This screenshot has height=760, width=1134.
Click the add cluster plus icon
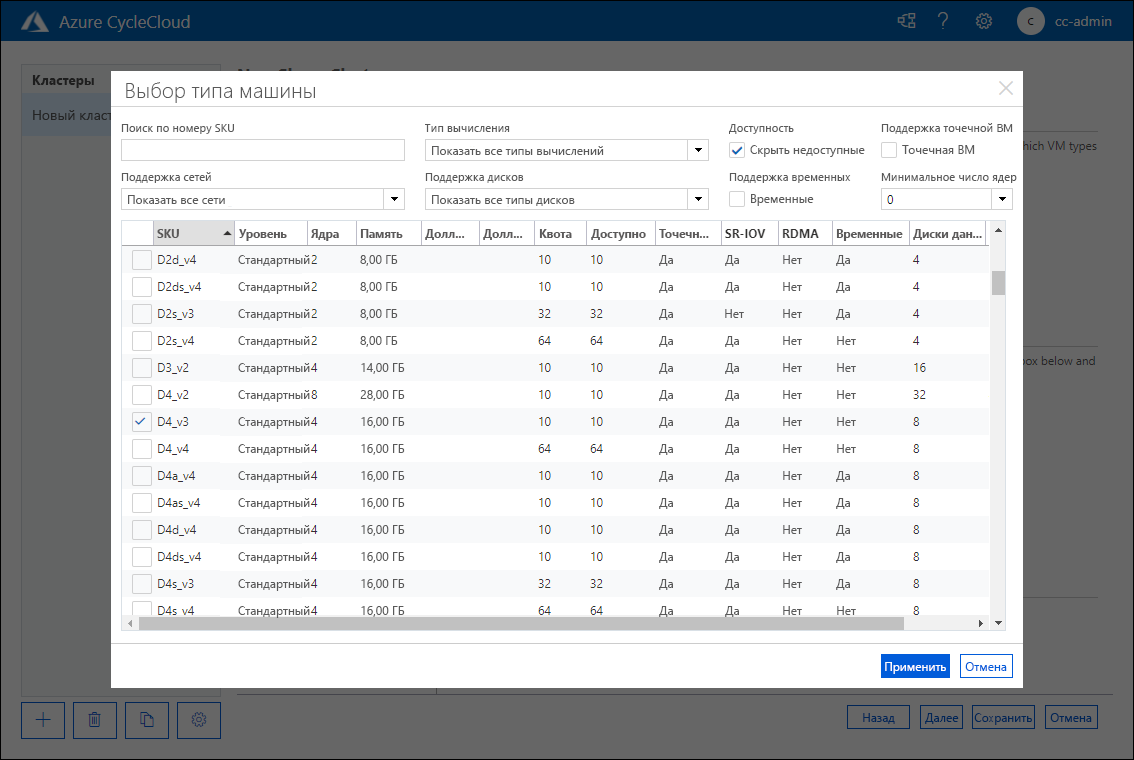43,719
